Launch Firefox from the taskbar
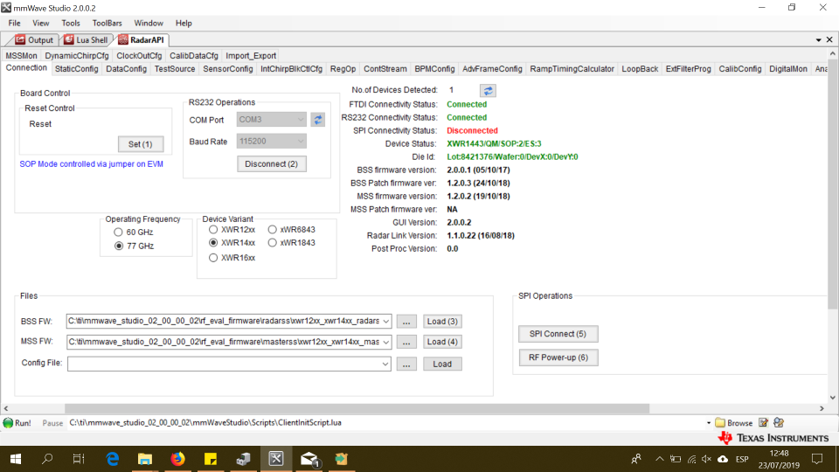Image resolution: width=839 pixels, height=472 pixels. [178, 459]
